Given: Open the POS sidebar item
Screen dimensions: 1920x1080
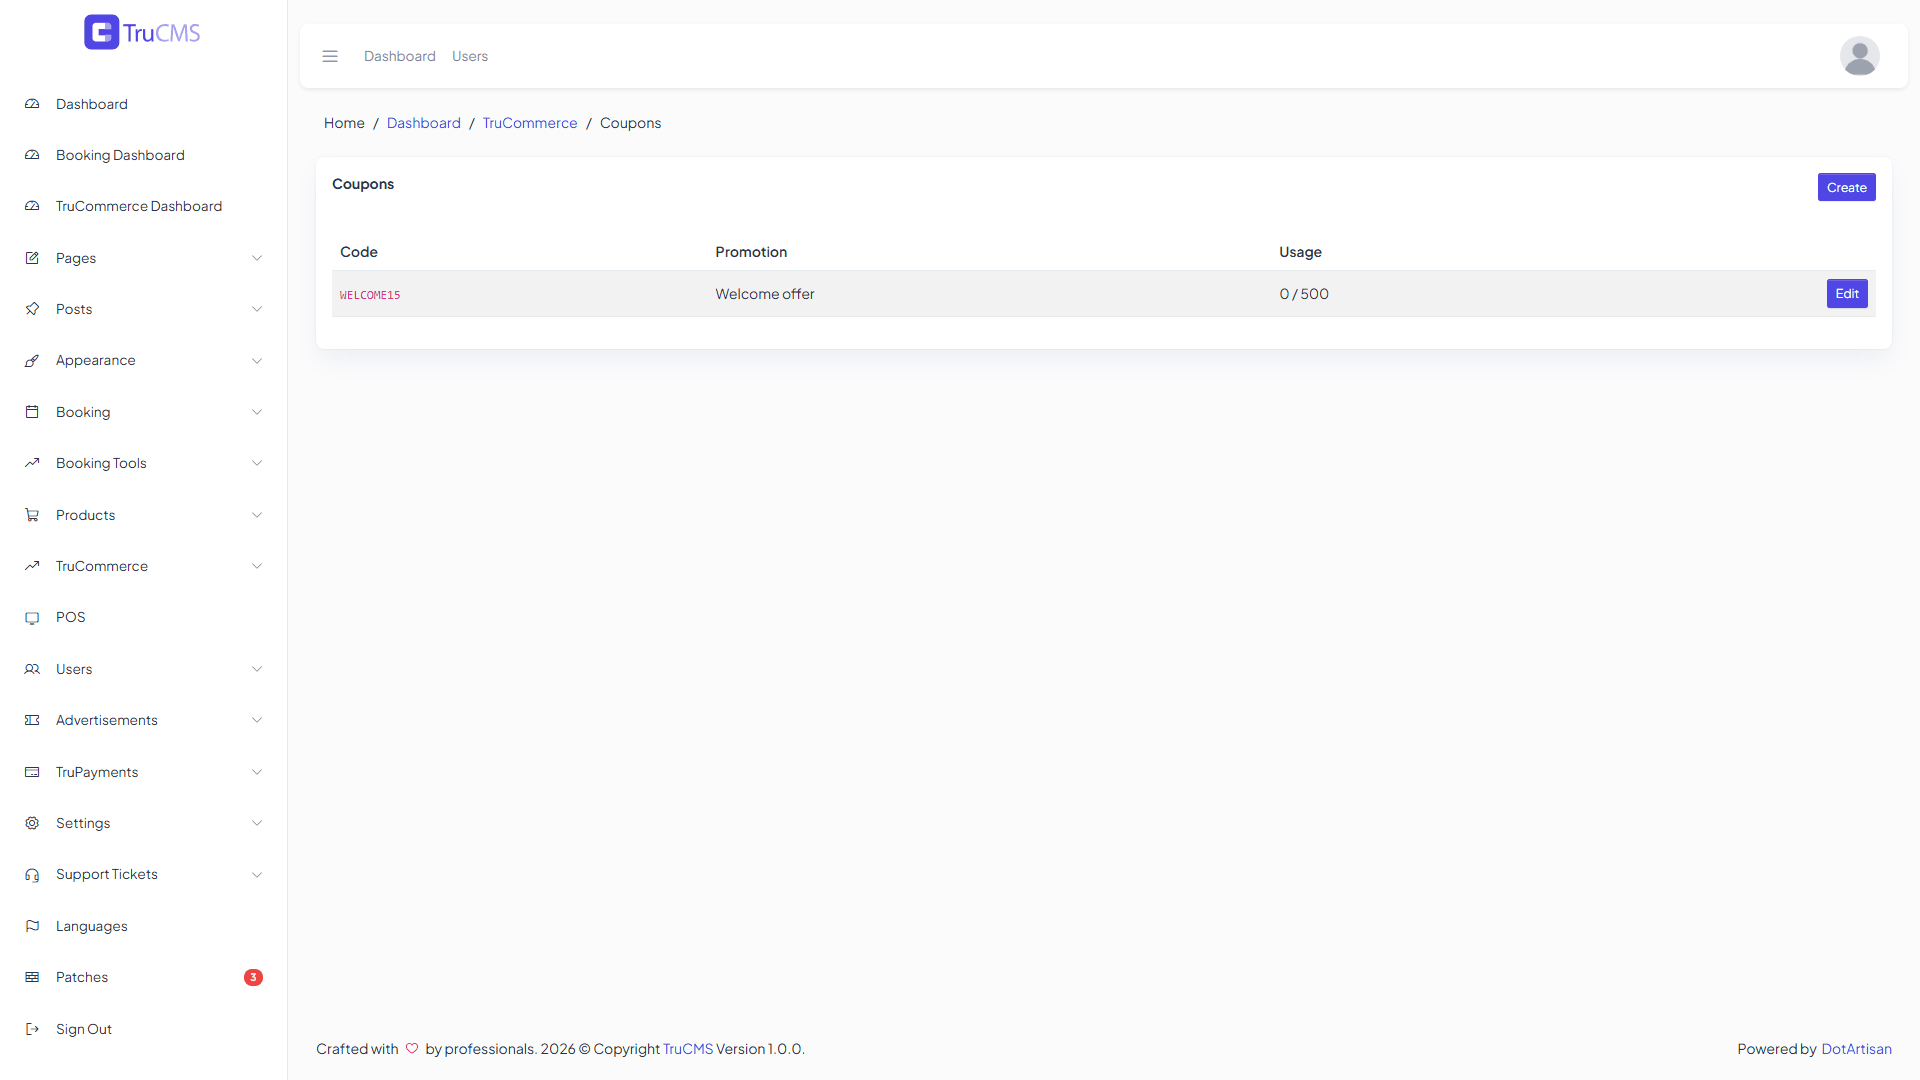Looking at the screenshot, I should click(143, 617).
